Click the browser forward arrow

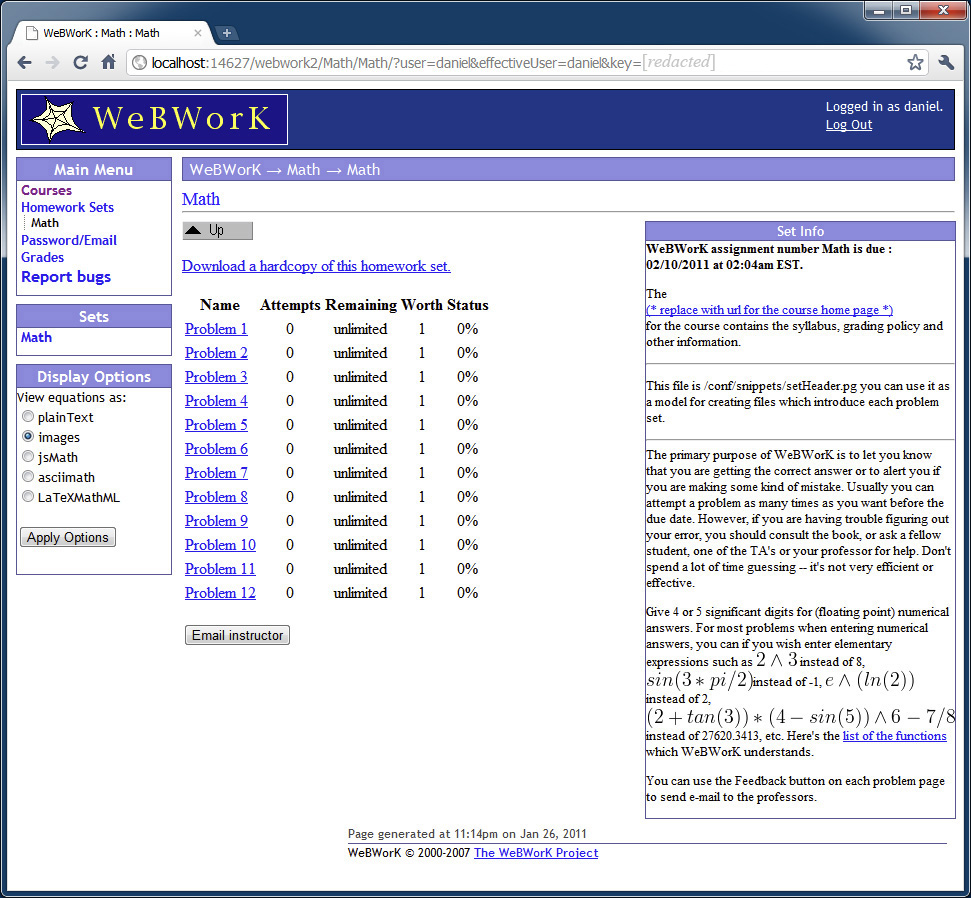pos(53,63)
